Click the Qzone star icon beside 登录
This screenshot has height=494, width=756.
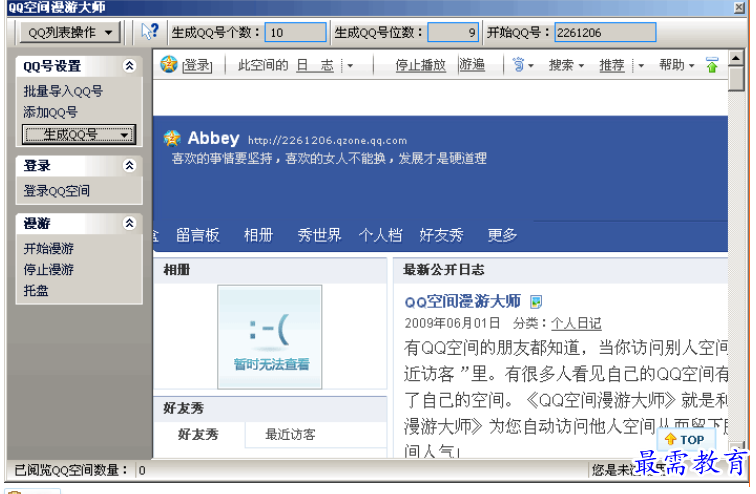[x=169, y=64]
